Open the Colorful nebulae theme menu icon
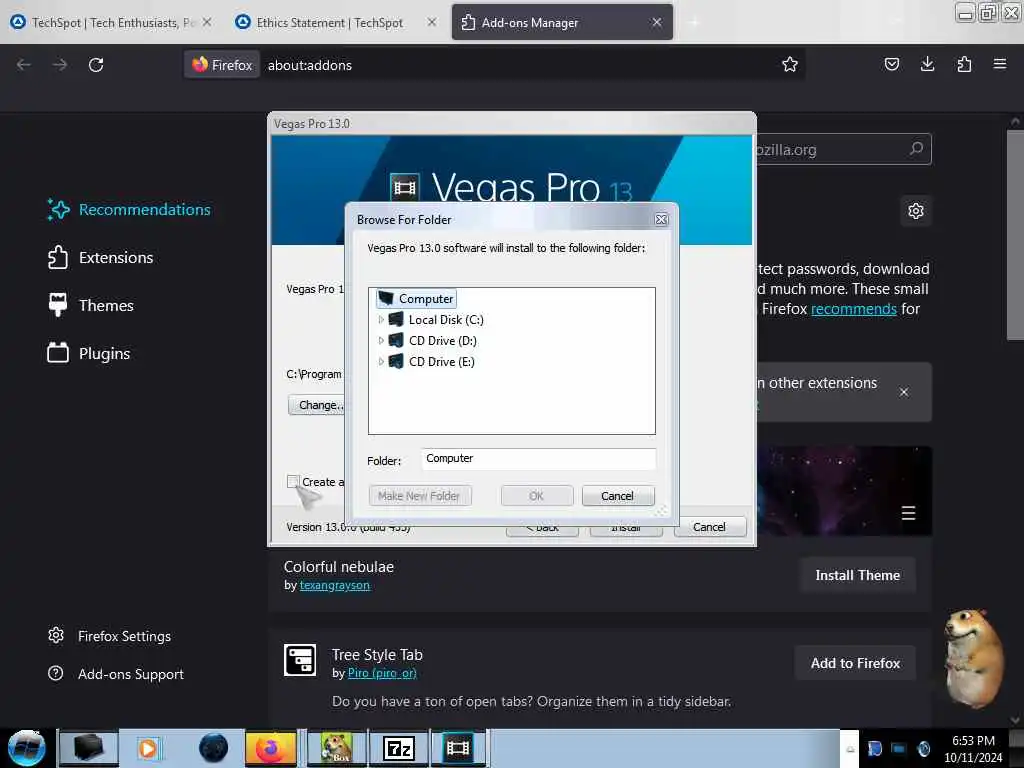Screen dimensions: 1024x768 coord(908,513)
